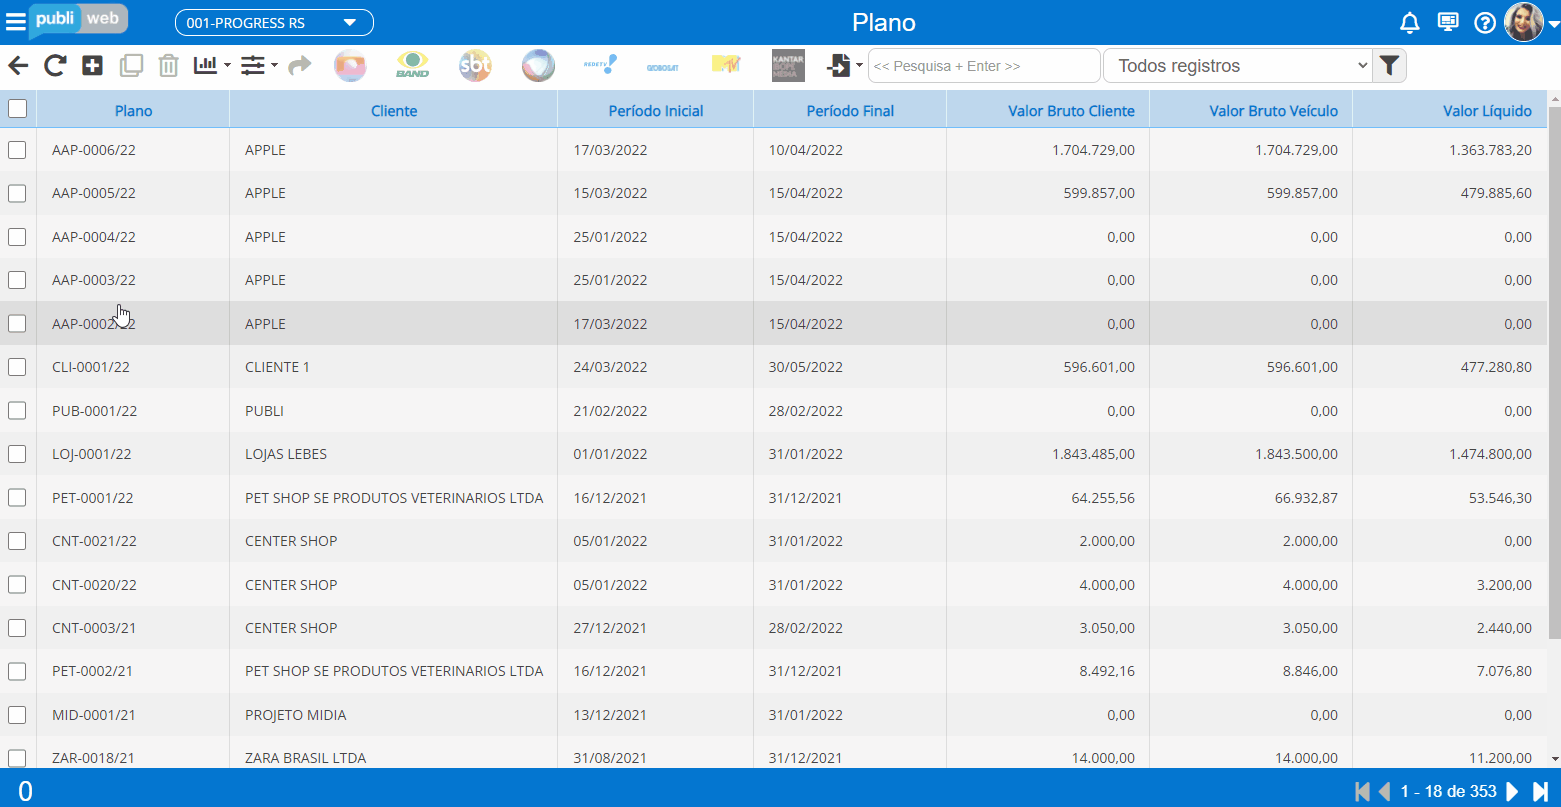Open the monitor presentation icon
This screenshot has width=1561, height=807.
pyautogui.click(x=1447, y=22)
